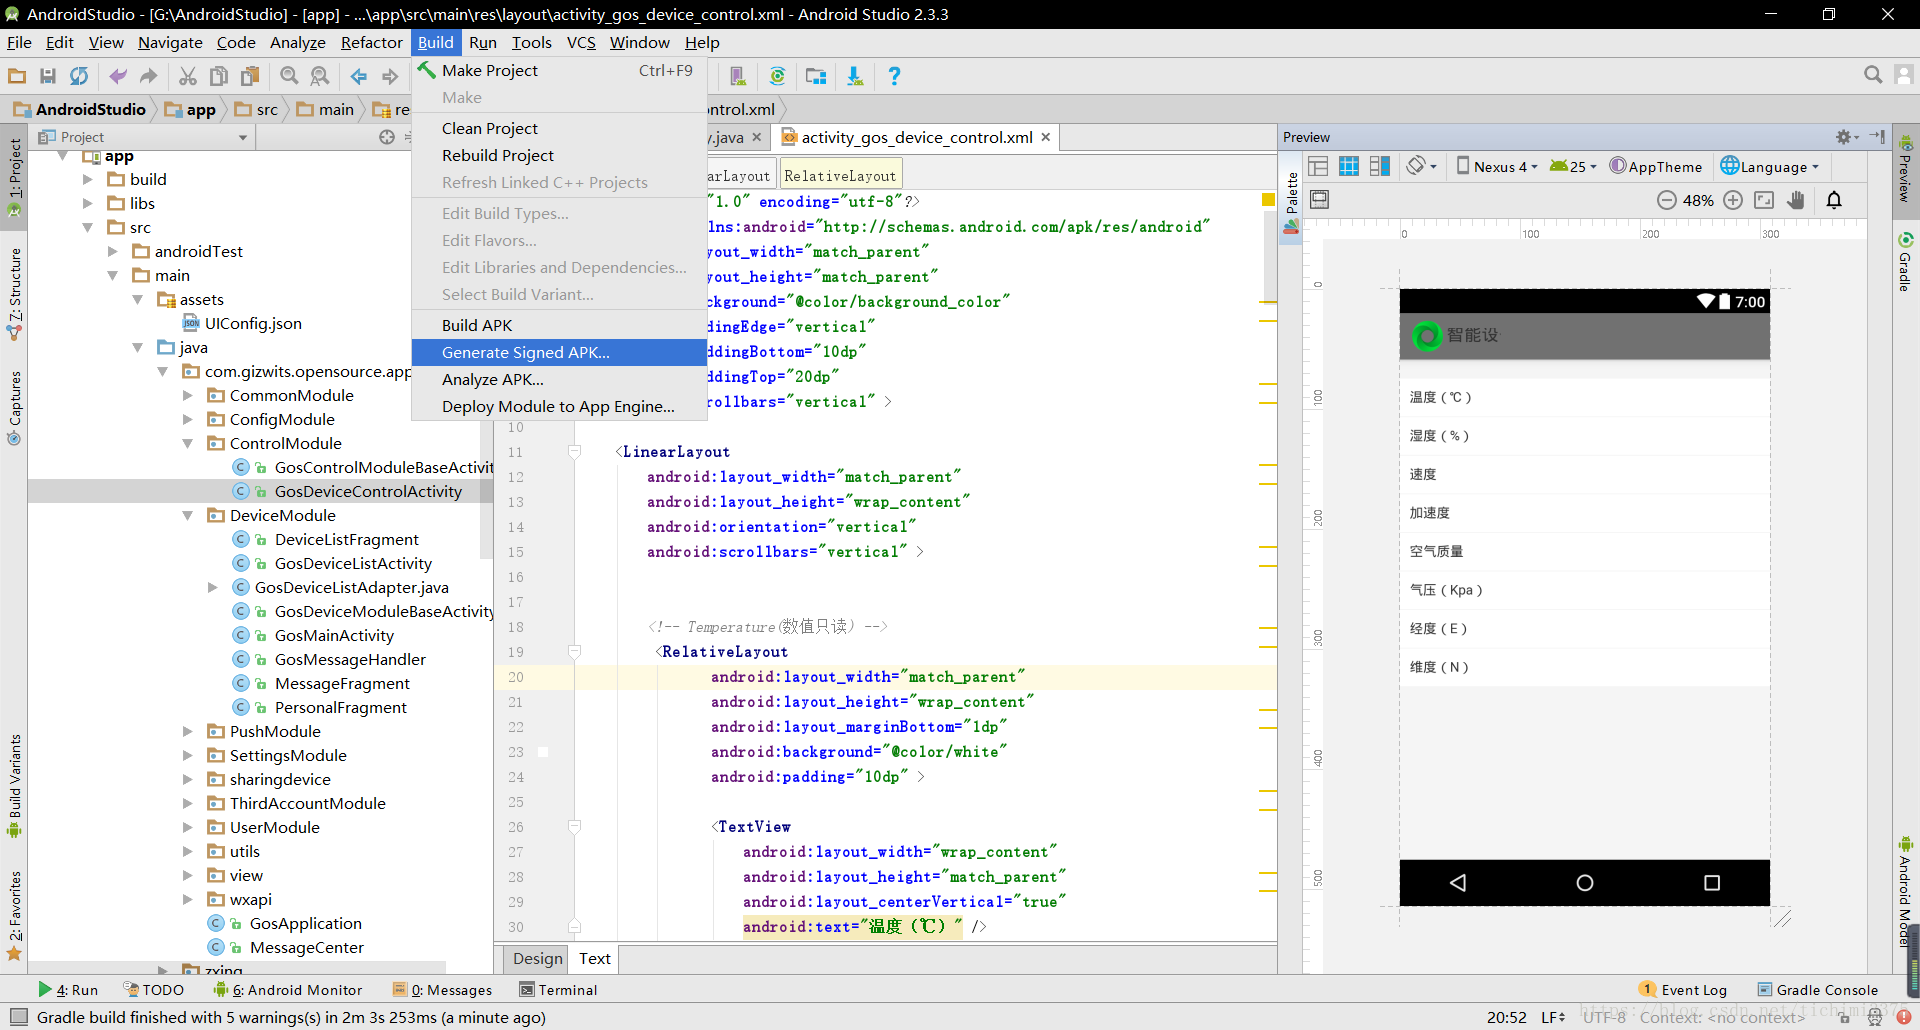Open the TODO tool window
The height and width of the screenshot is (1030, 1920).
pyautogui.click(x=153, y=990)
